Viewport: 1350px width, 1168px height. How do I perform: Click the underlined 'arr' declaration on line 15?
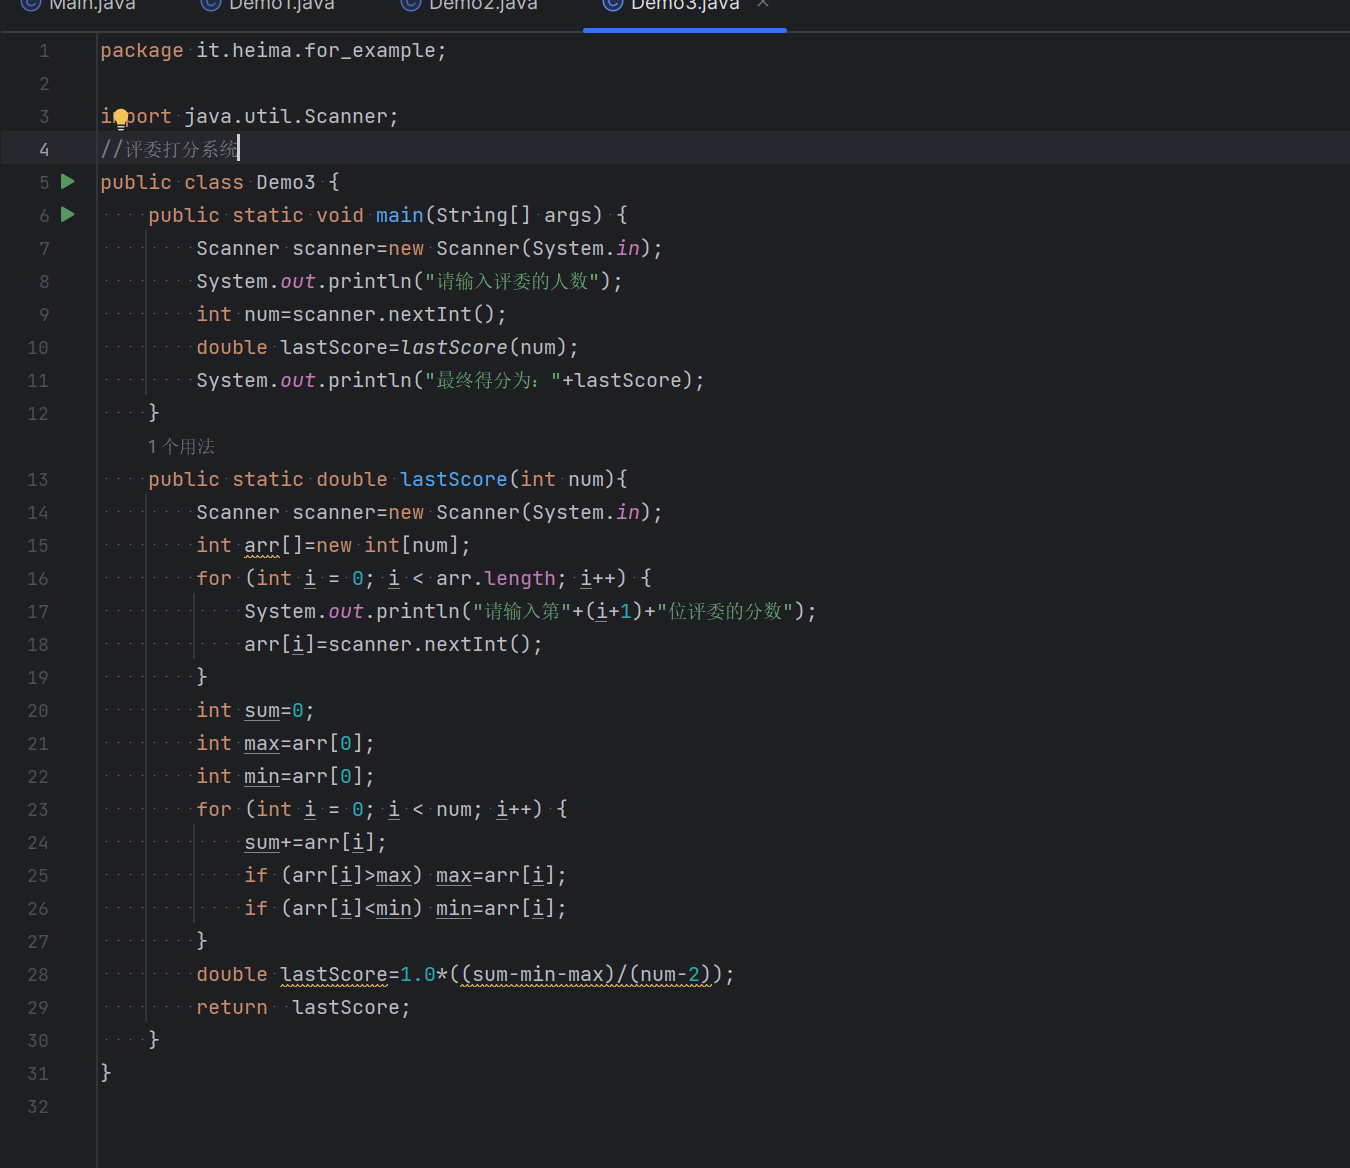pyautogui.click(x=262, y=545)
